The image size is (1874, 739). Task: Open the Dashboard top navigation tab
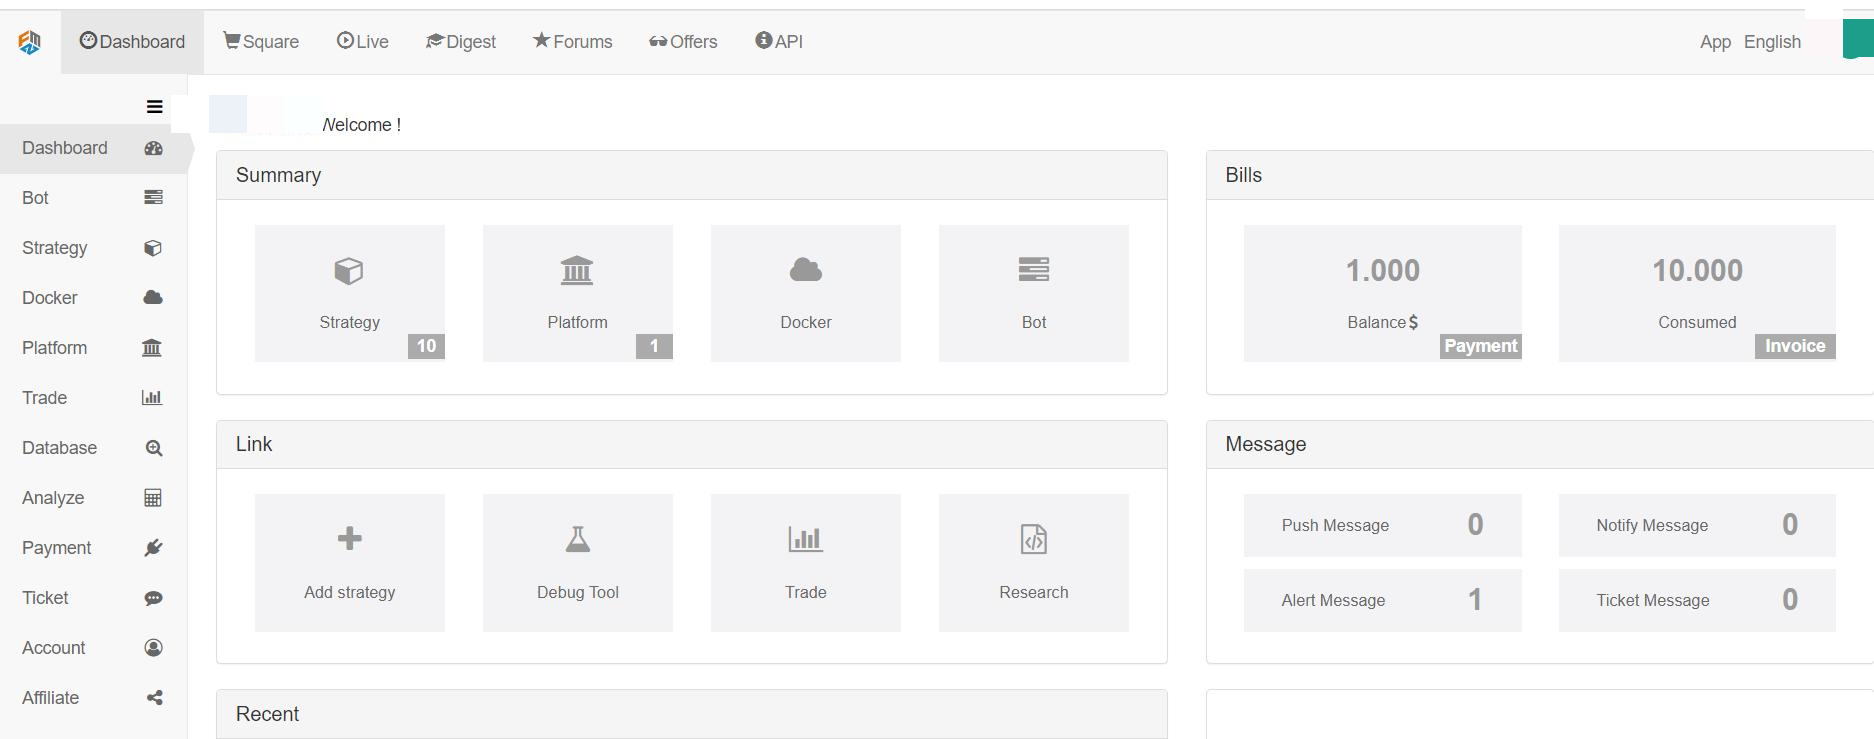coord(132,42)
